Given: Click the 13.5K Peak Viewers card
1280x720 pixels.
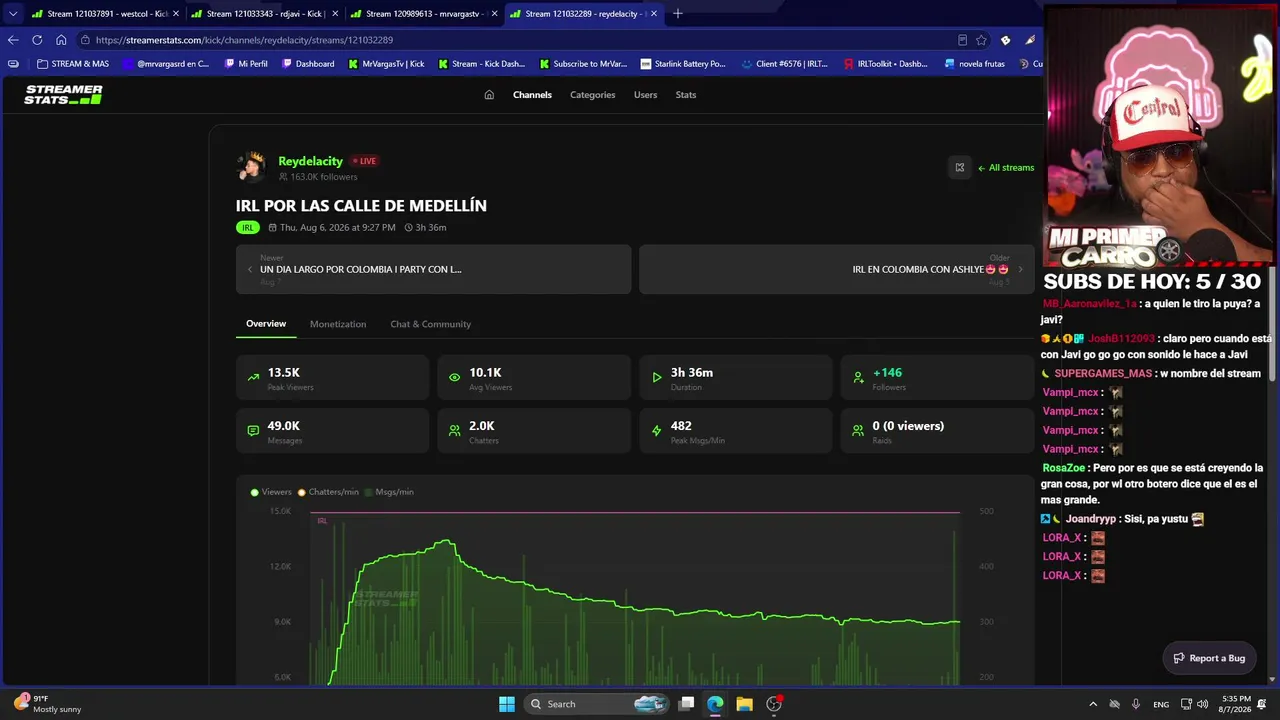Looking at the screenshot, I should pyautogui.click(x=333, y=378).
